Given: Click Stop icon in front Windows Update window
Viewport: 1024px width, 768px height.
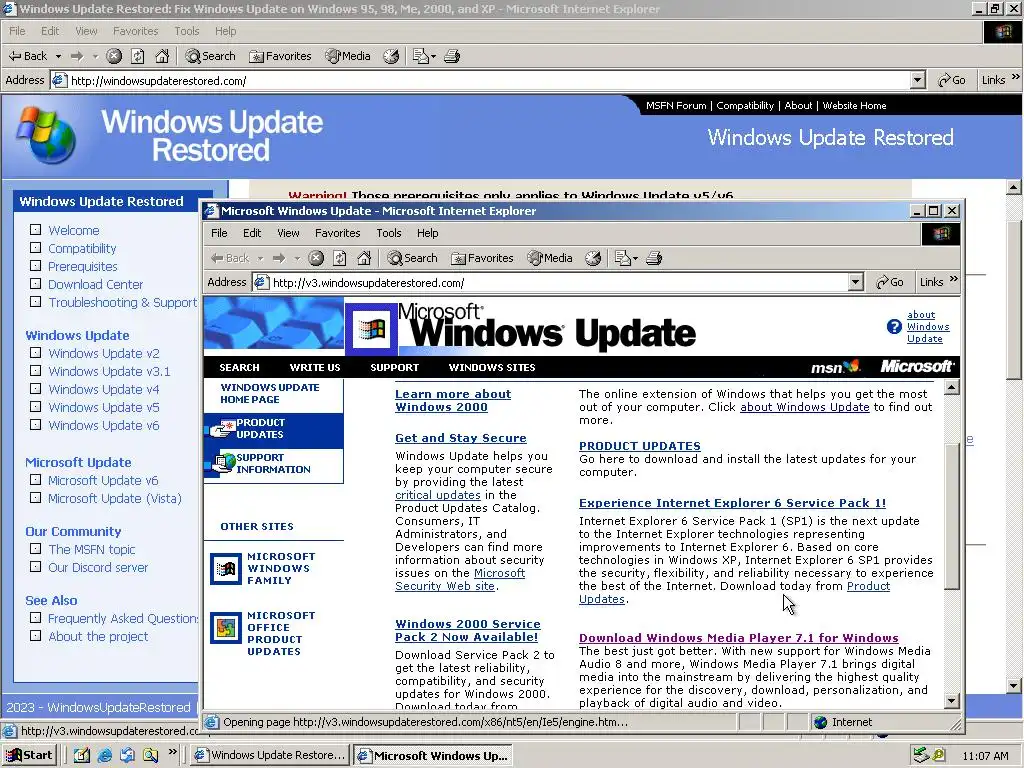Looking at the screenshot, I should point(316,258).
